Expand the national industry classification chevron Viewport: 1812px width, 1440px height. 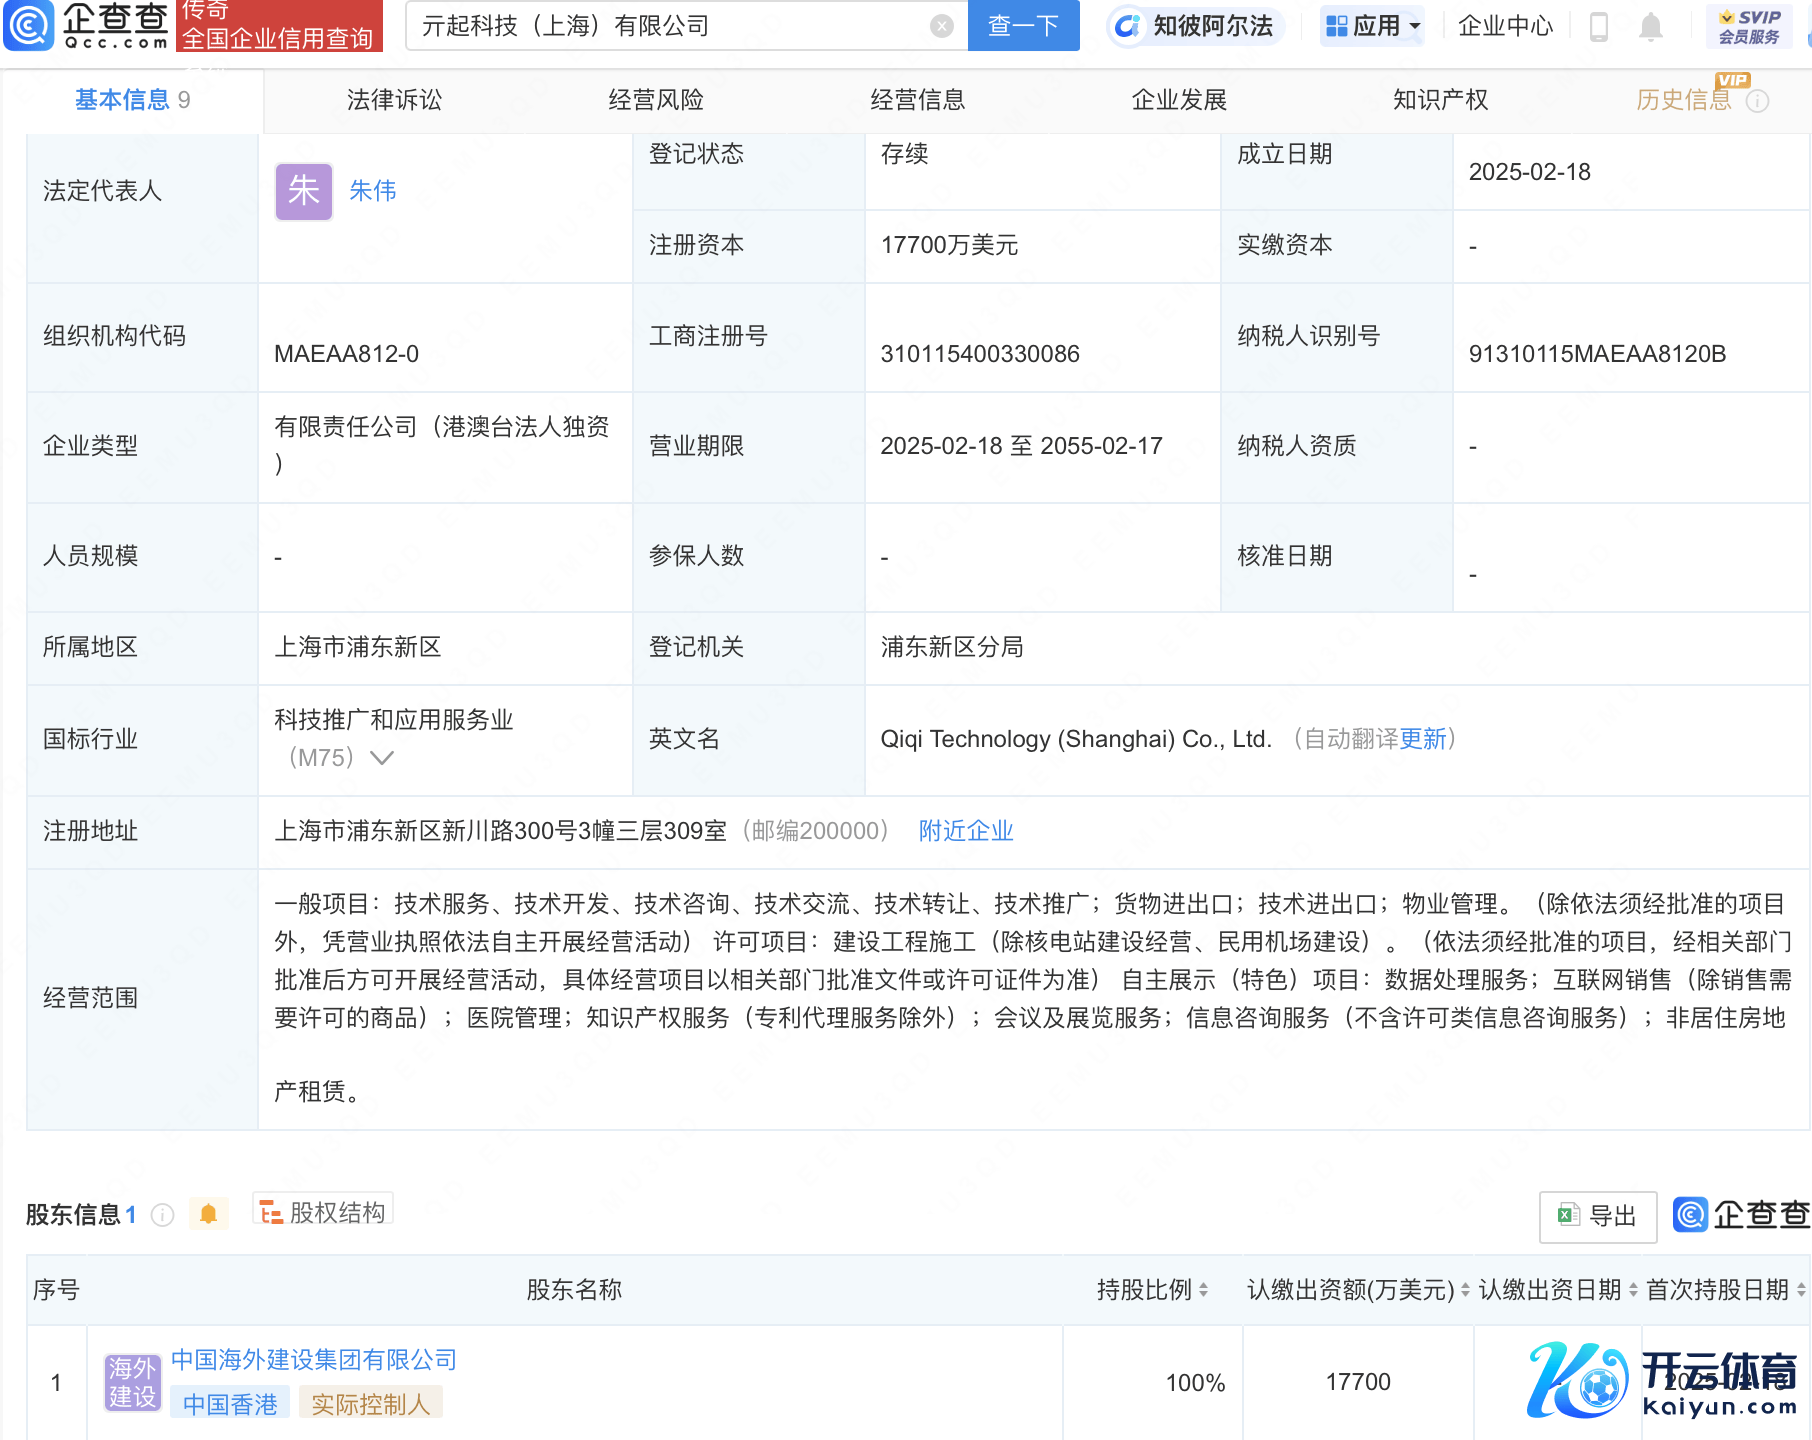pos(382,758)
